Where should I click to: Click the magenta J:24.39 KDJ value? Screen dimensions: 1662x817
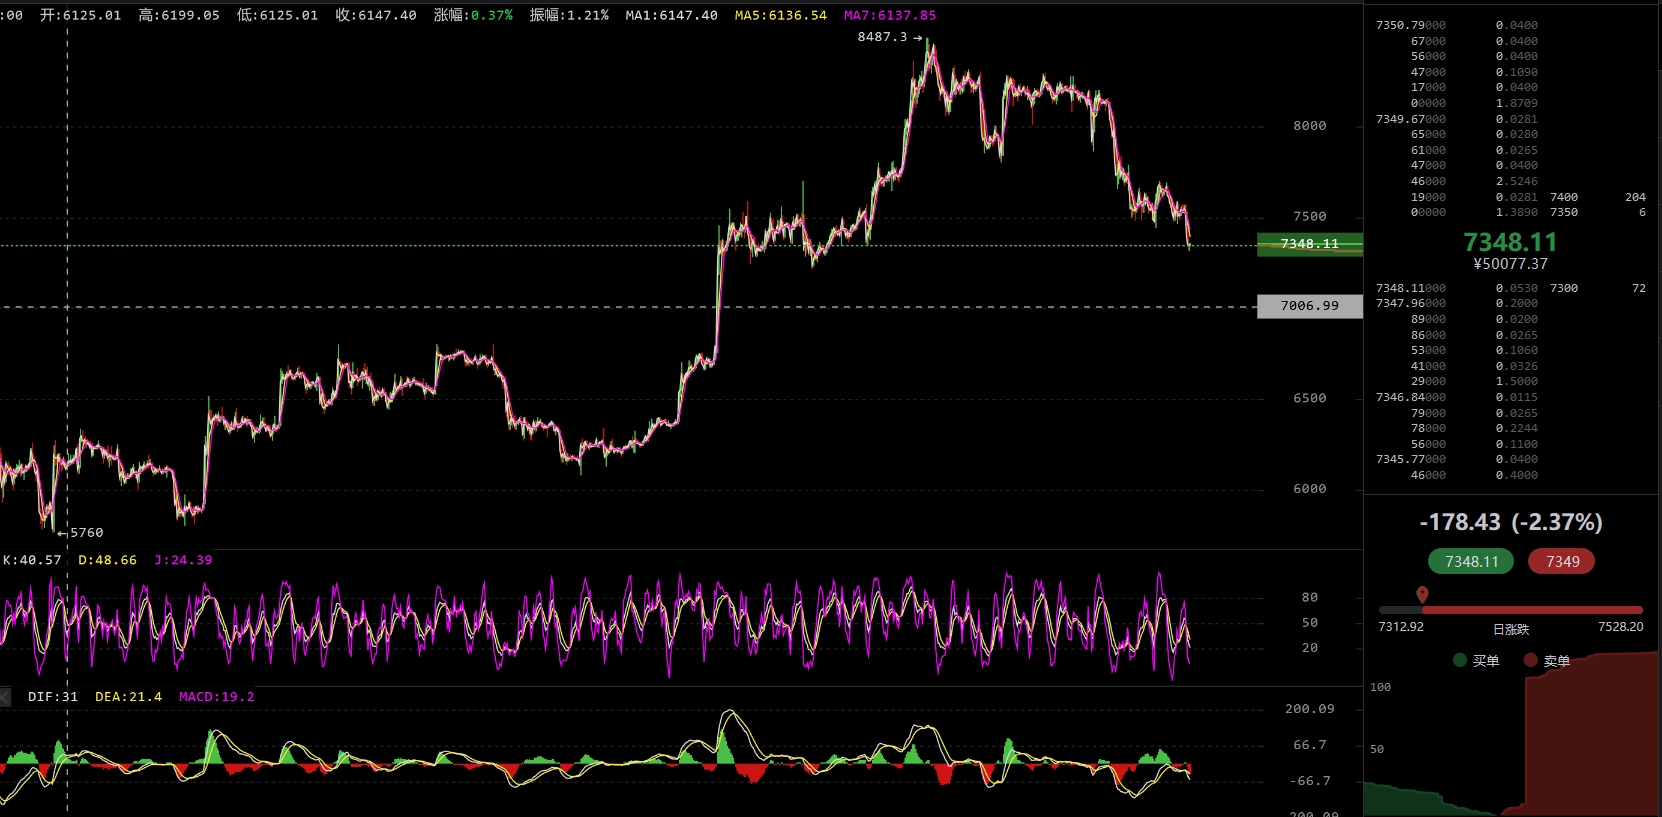183,560
